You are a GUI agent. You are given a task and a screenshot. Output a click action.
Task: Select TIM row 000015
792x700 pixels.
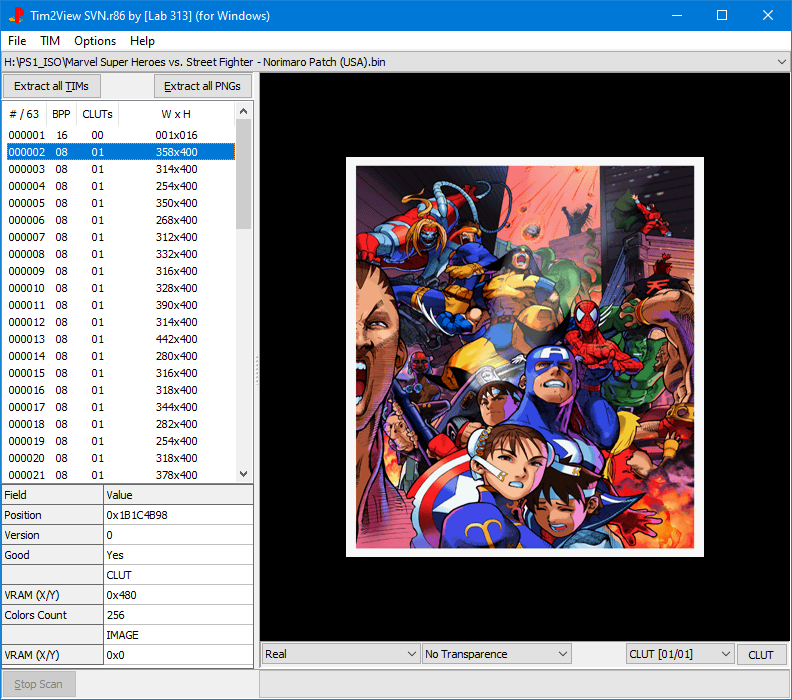point(121,373)
